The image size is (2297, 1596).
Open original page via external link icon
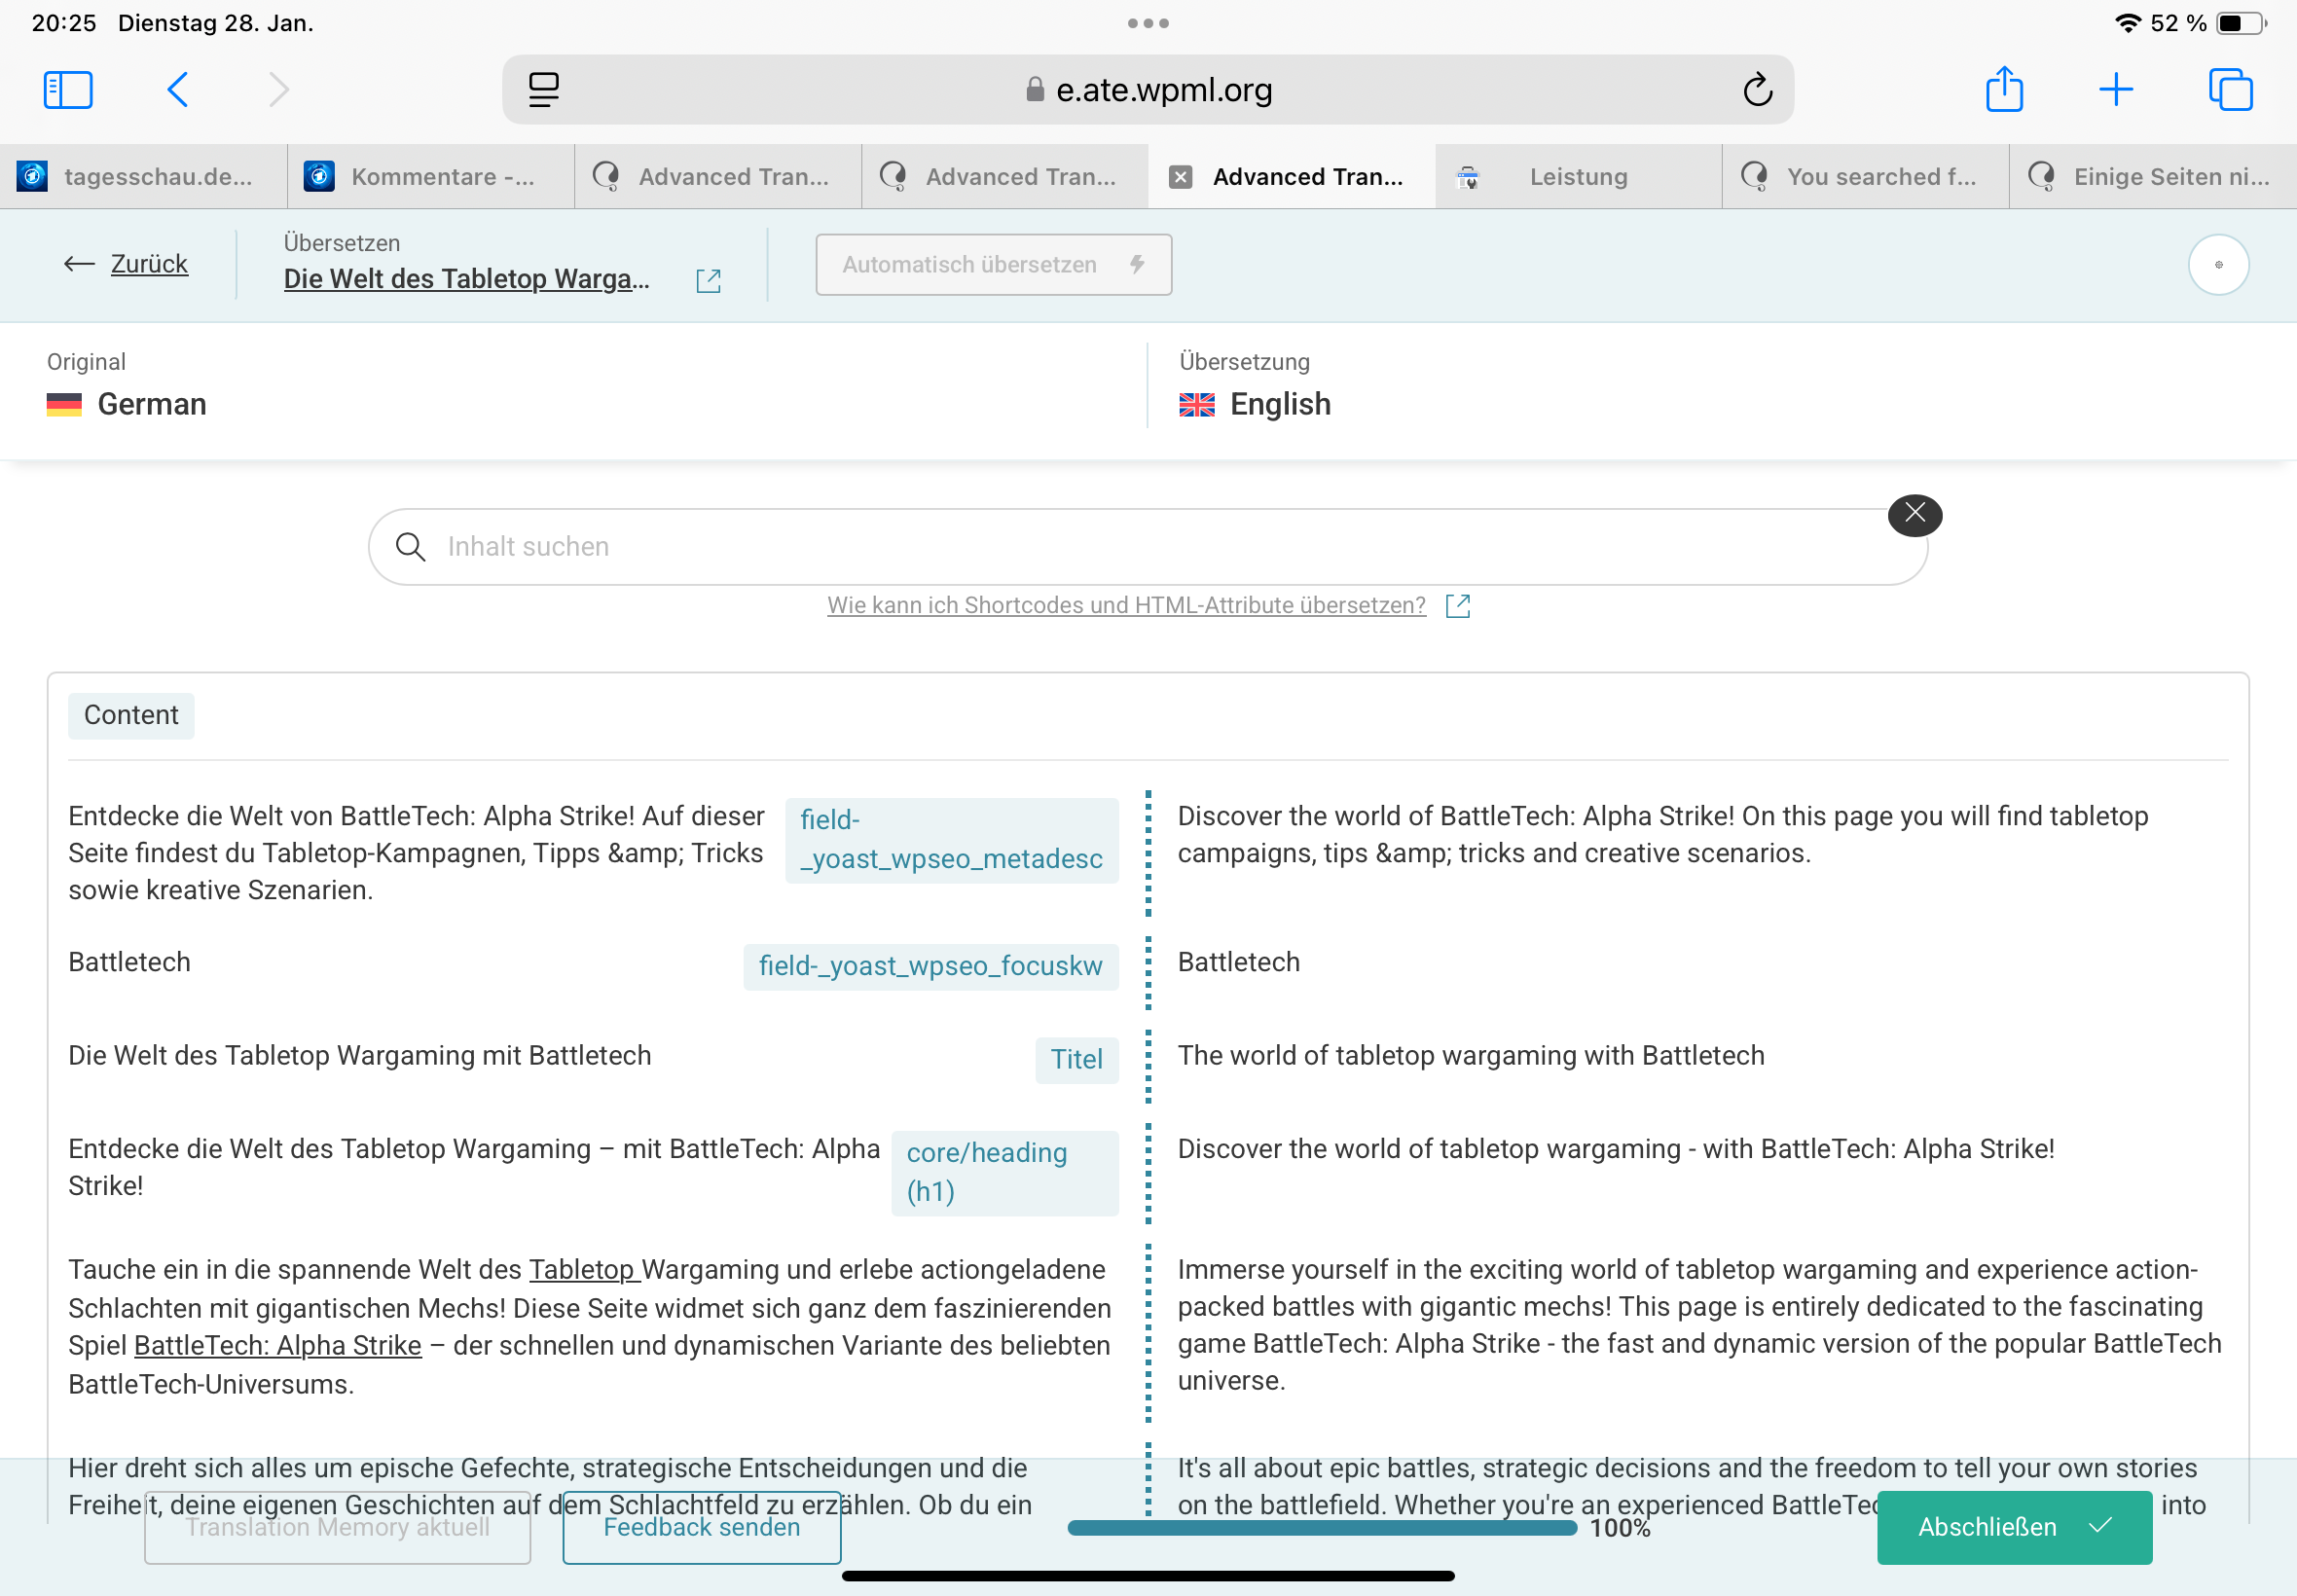(x=708, y=281)
